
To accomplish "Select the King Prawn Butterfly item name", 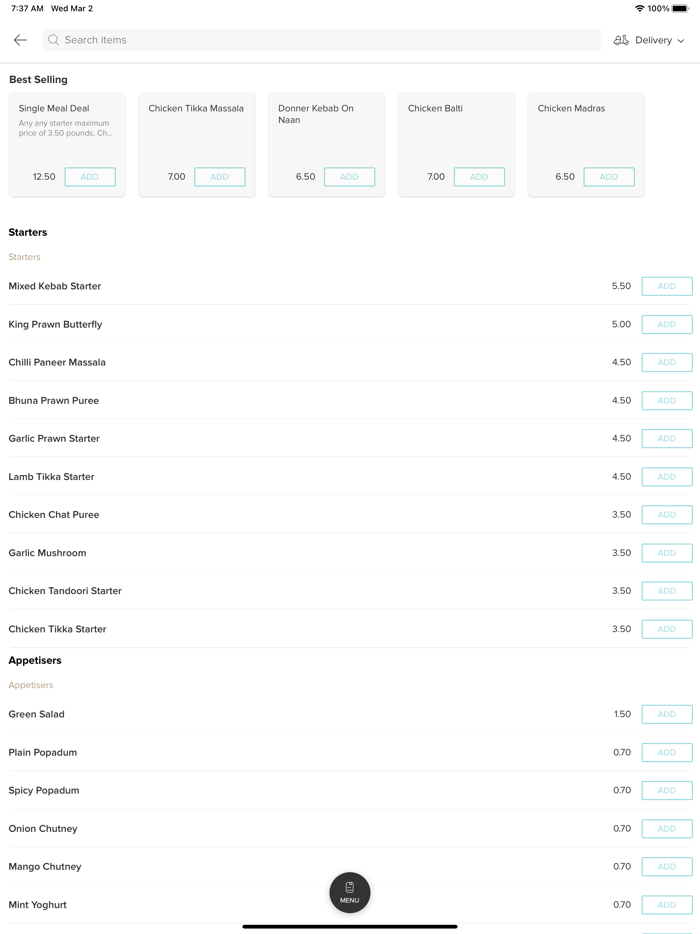I will [x=55, y=325].
